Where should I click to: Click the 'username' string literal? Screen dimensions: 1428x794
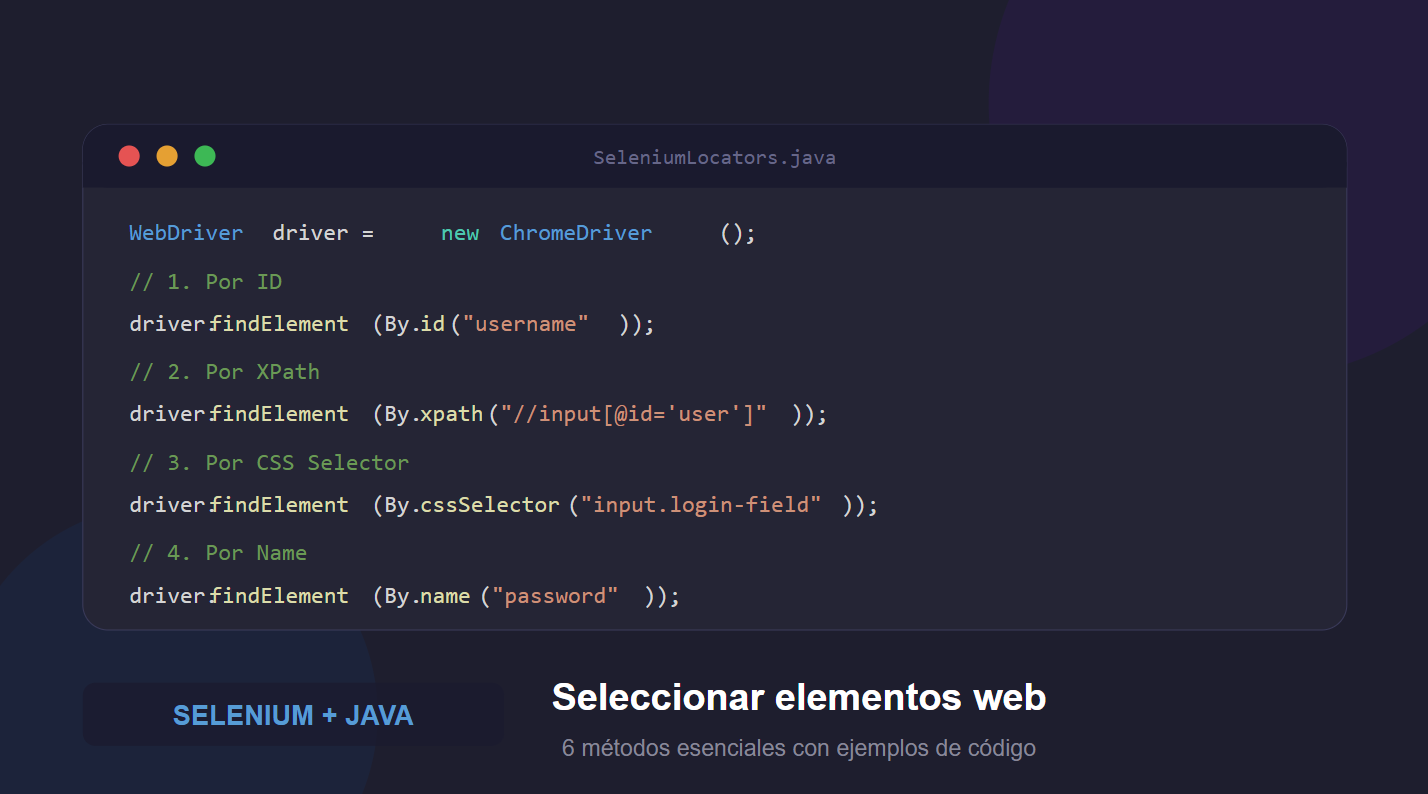click(x=524, y=323)
